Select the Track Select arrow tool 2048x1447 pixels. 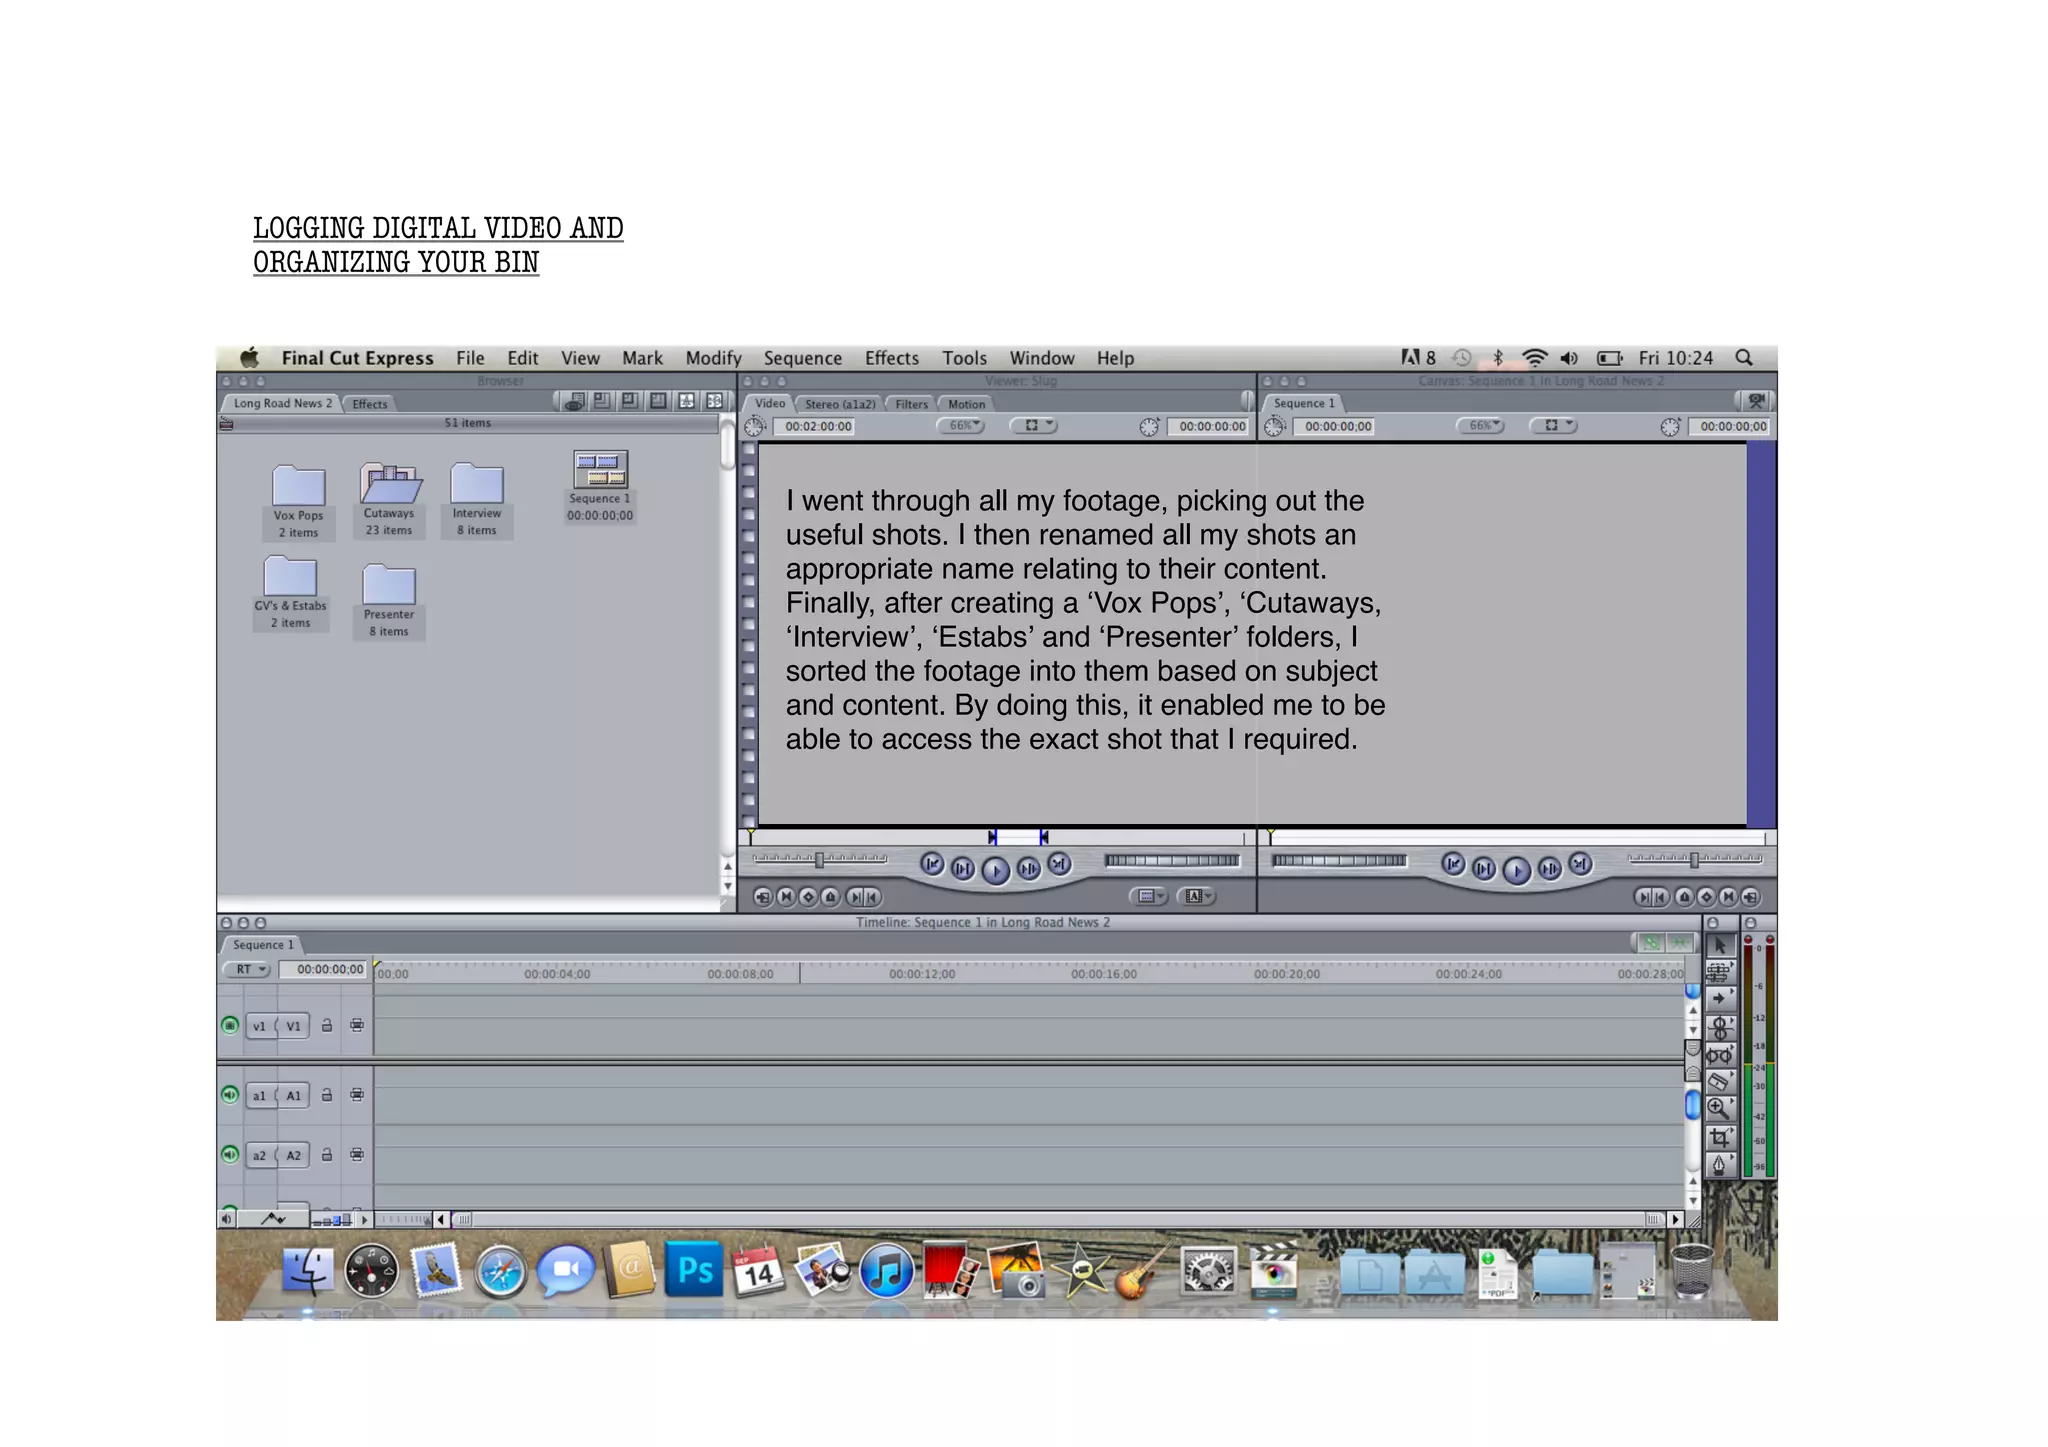(1718, 998)
